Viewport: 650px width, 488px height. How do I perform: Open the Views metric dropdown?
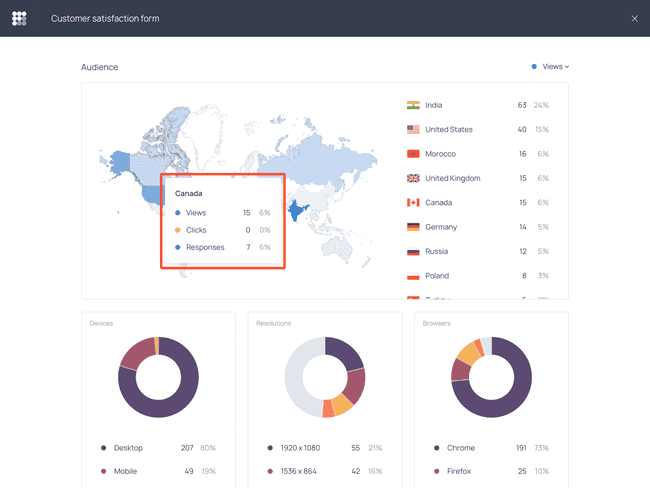551,66
